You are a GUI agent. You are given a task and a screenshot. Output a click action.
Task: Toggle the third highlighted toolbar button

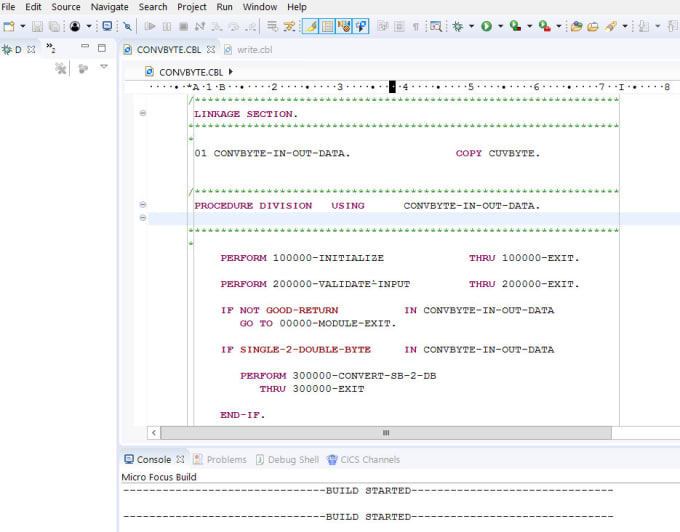(344, 26)
